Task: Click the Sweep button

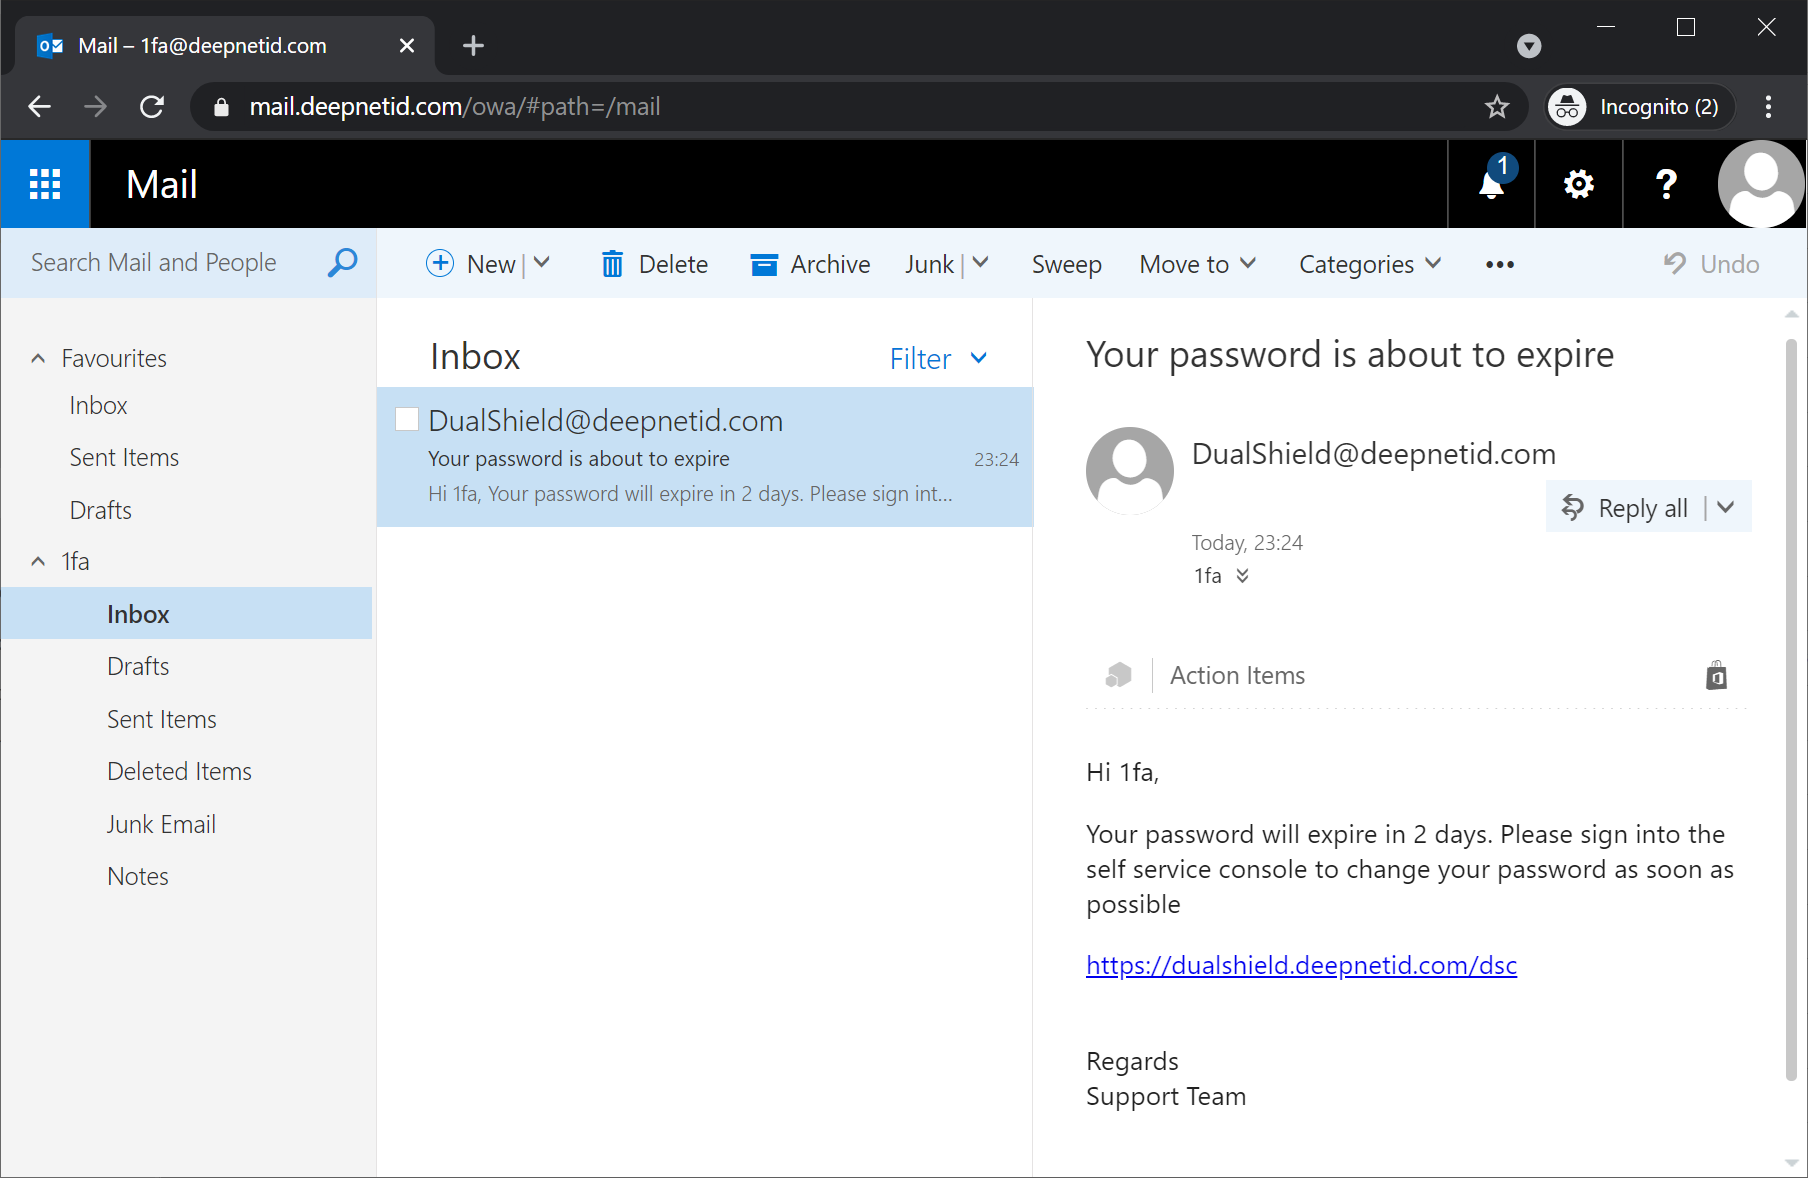Action: point(1066,264)
